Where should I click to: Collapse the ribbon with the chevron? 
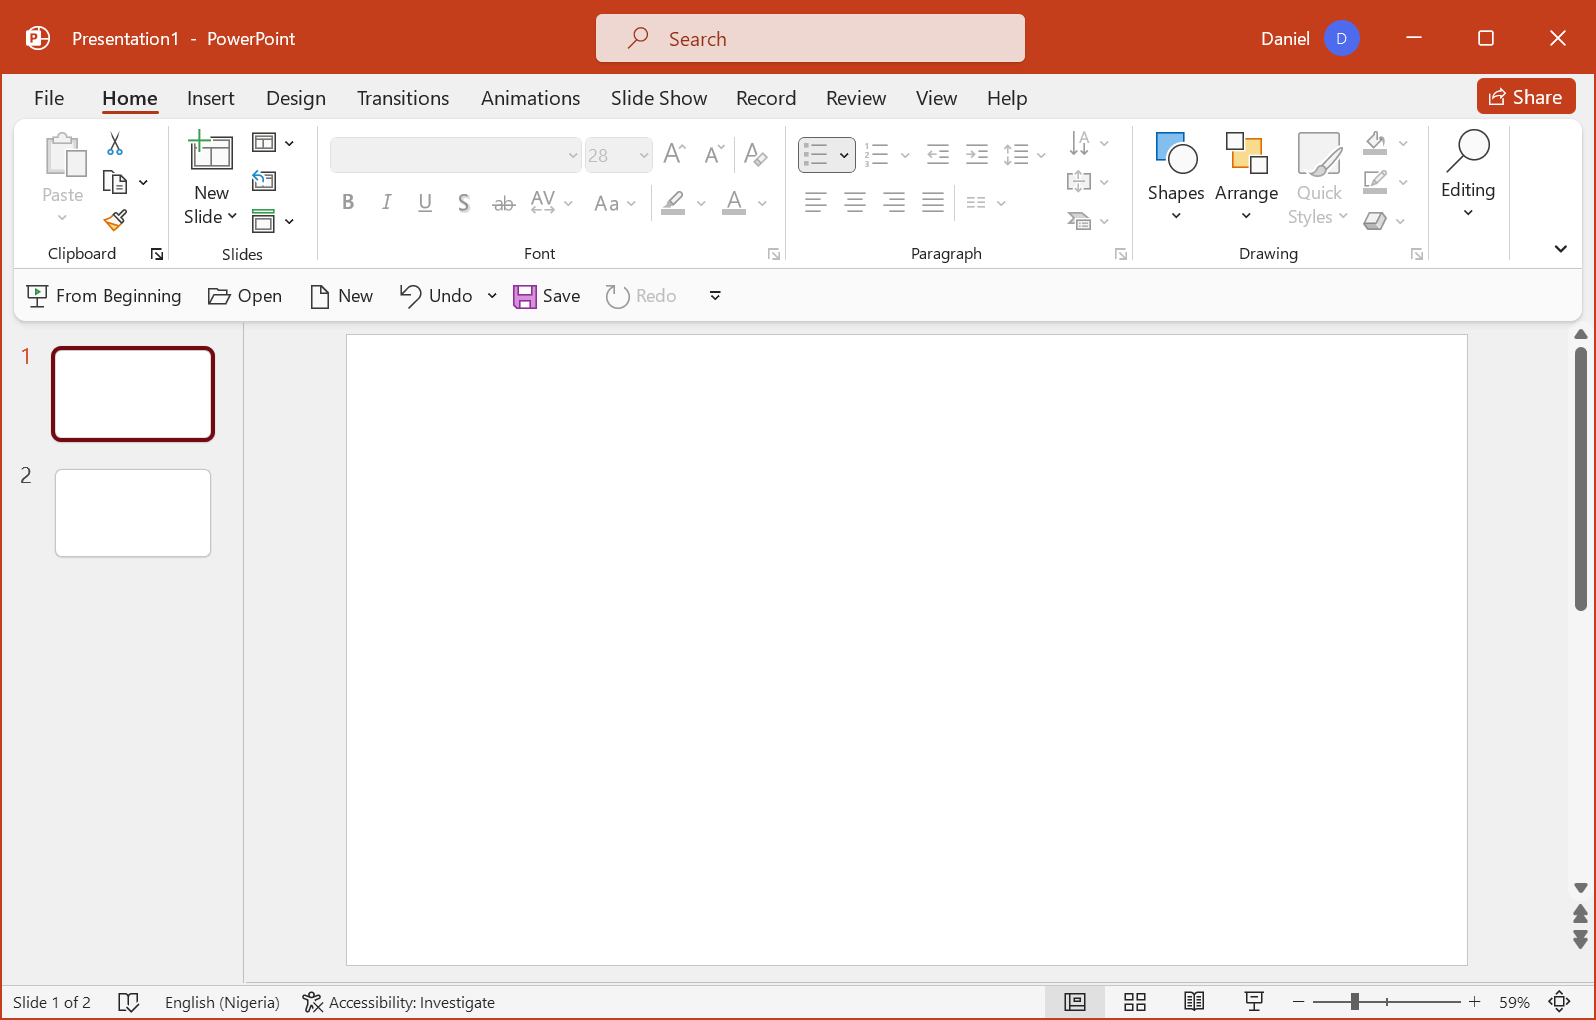[x=1560, y=249]
